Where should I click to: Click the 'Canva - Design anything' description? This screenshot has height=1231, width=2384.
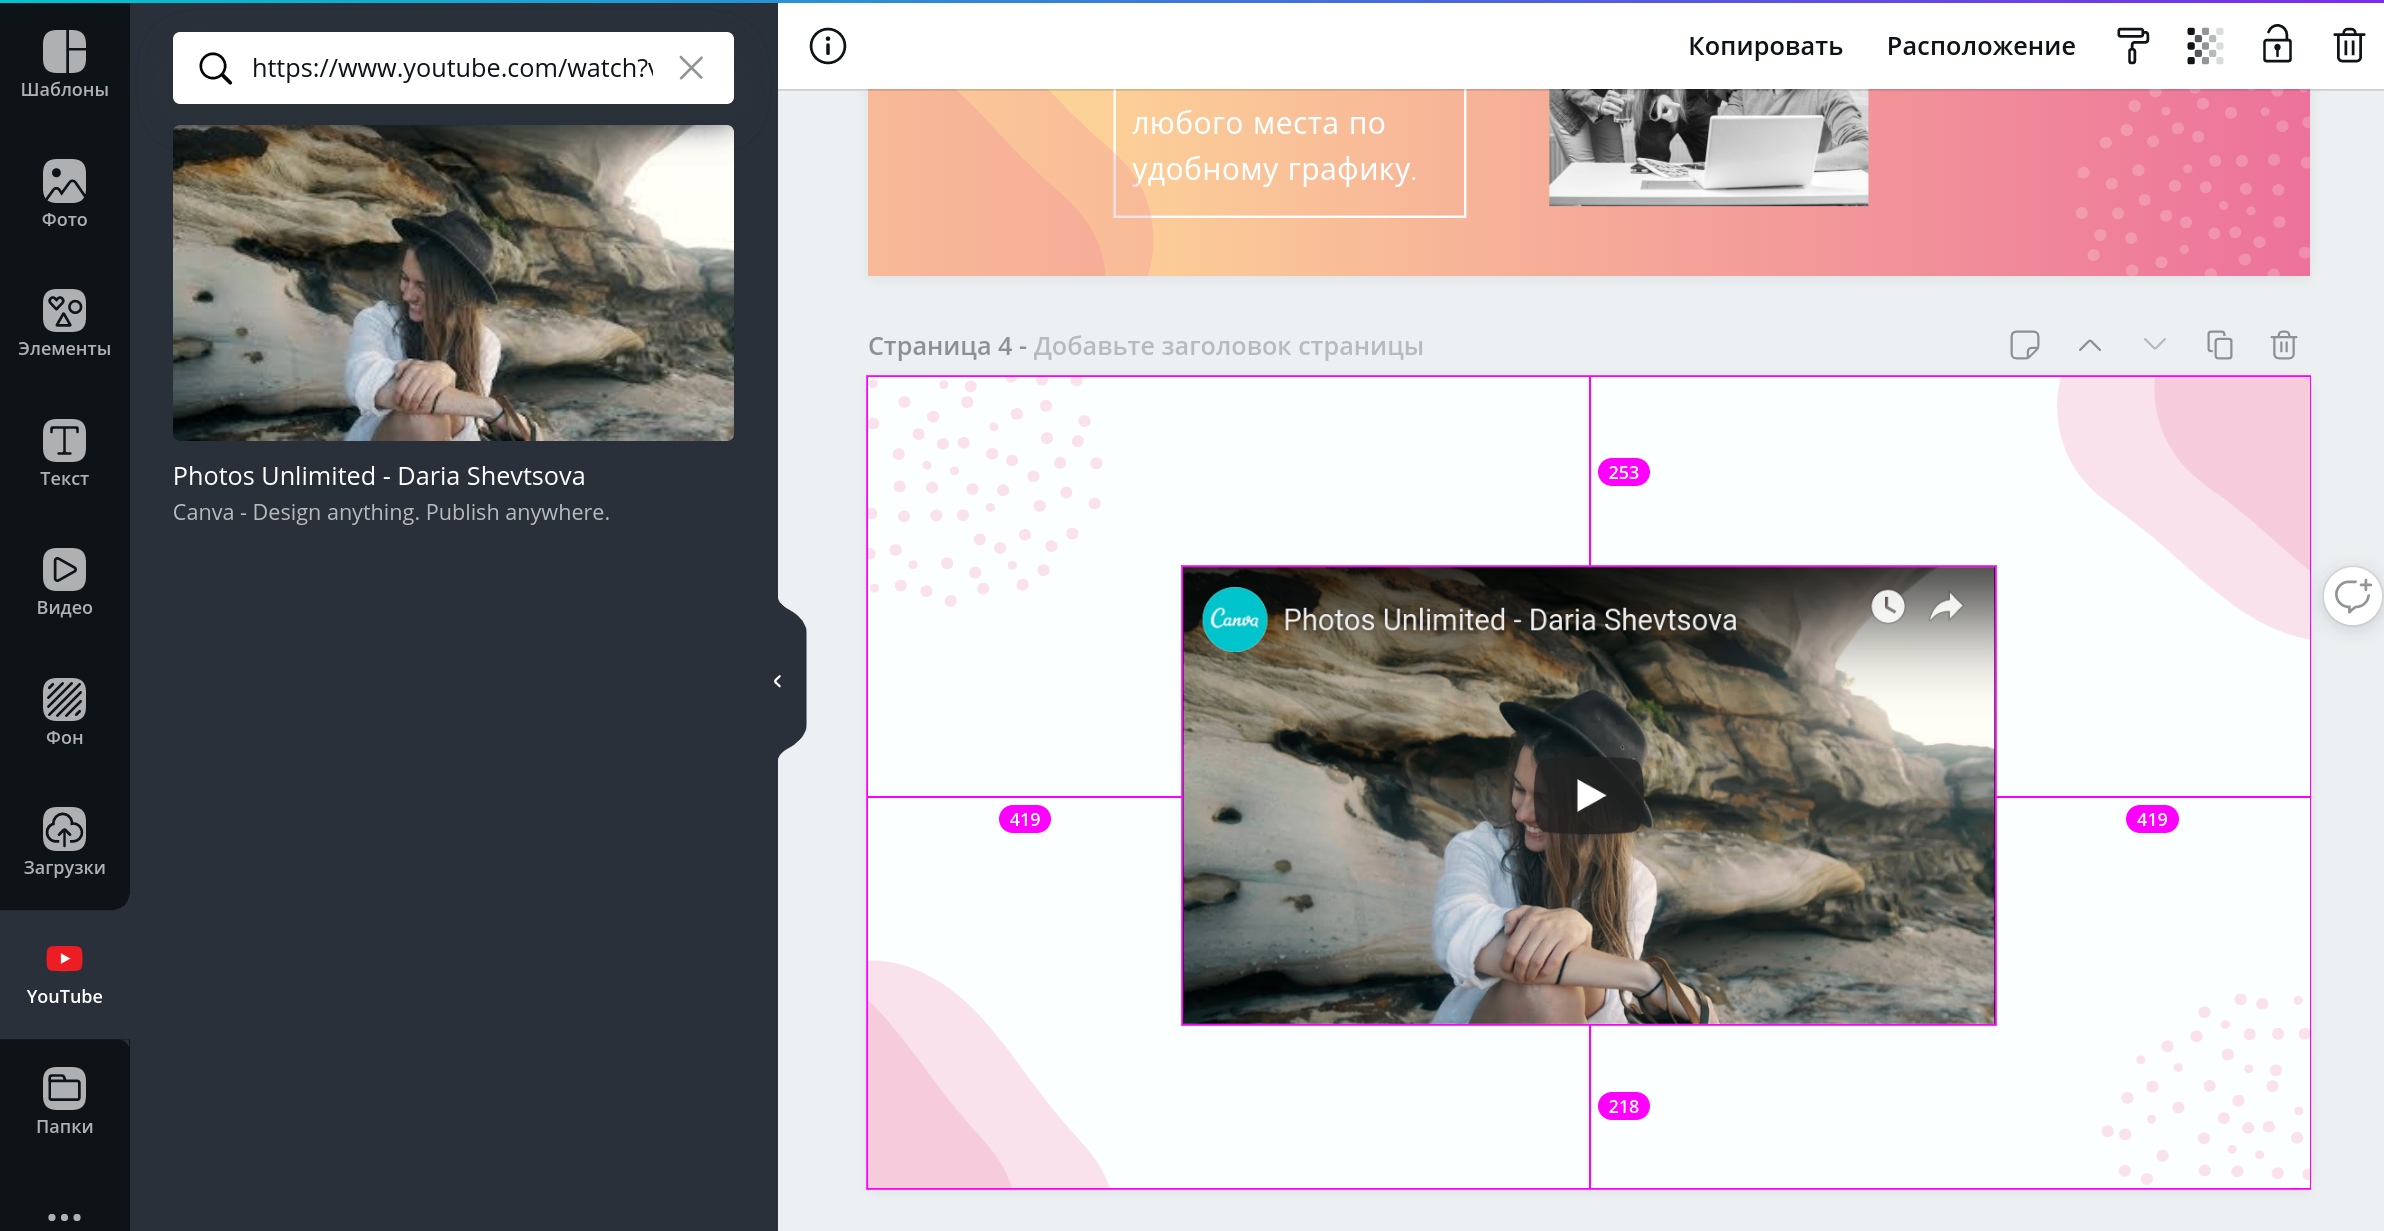coord(391,512)
